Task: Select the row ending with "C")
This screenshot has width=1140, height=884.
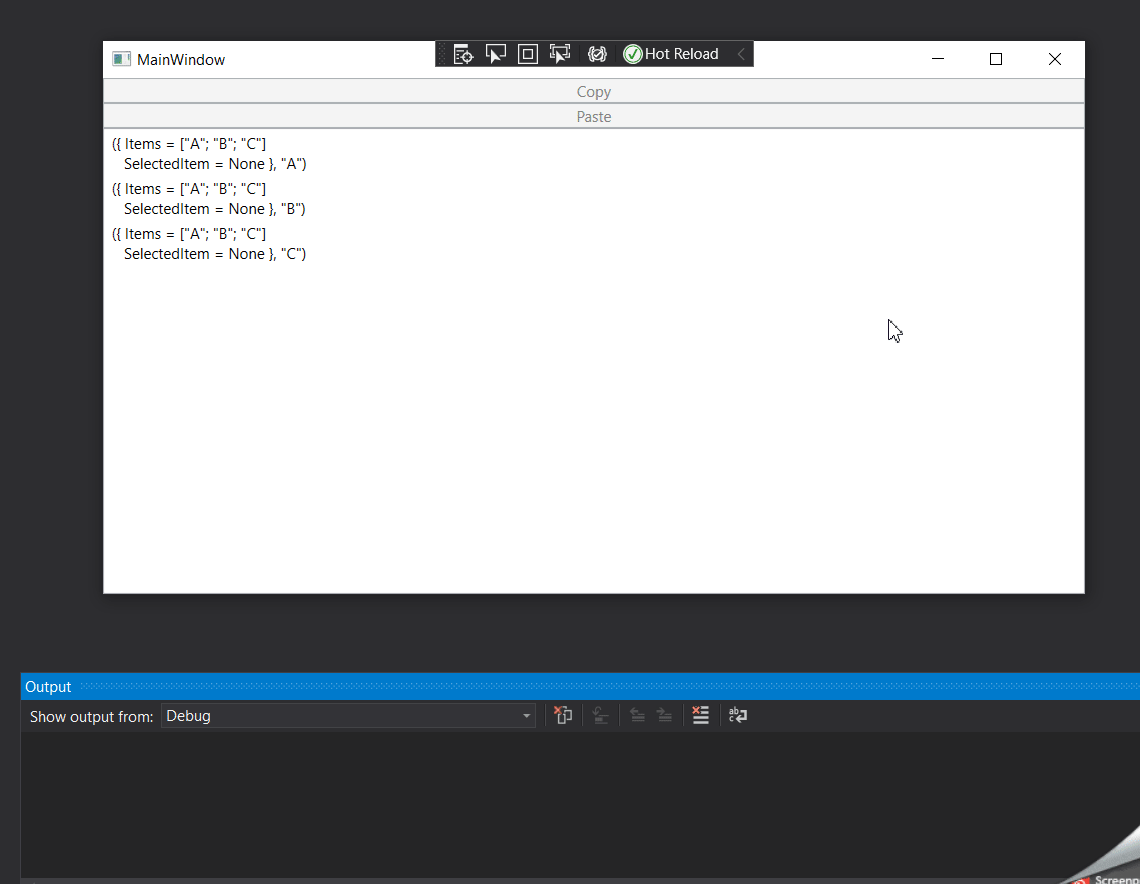Action: click(593, 244)
